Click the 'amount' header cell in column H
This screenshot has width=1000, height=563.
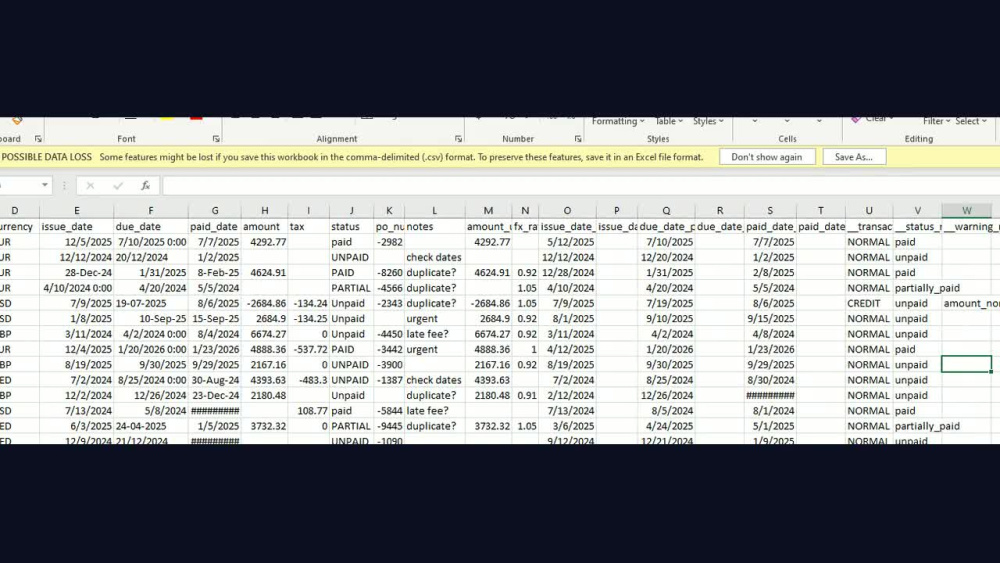[264, 226]
